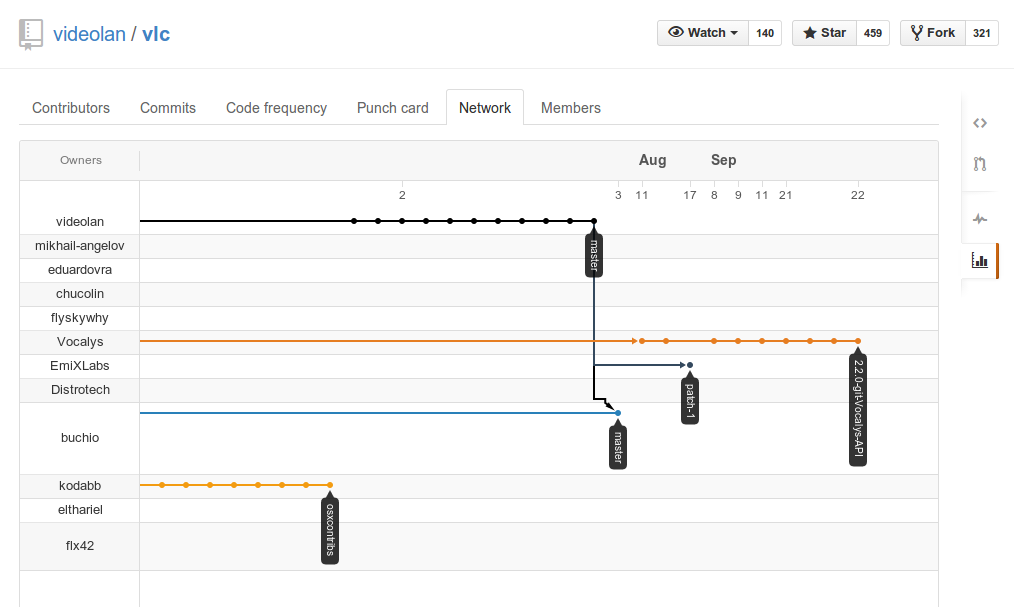This screenshot has height=607, width=1014.
Task: Click the Star button
Action: tap(825, 33)
